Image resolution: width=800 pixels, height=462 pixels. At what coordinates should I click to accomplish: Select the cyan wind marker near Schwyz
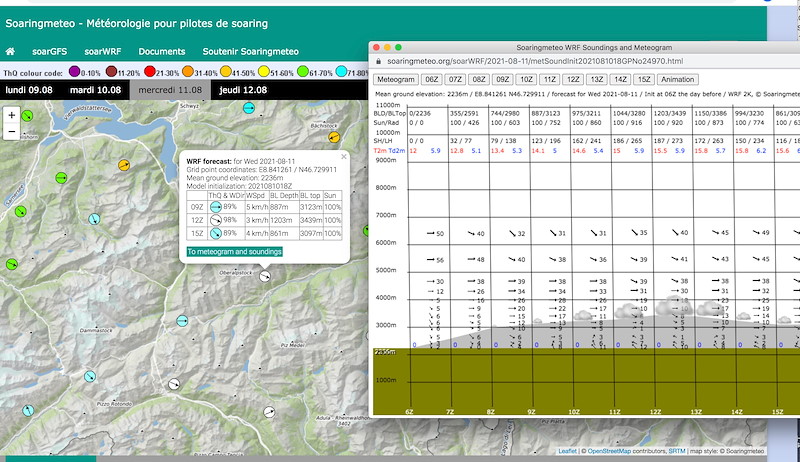click(248, 108)
